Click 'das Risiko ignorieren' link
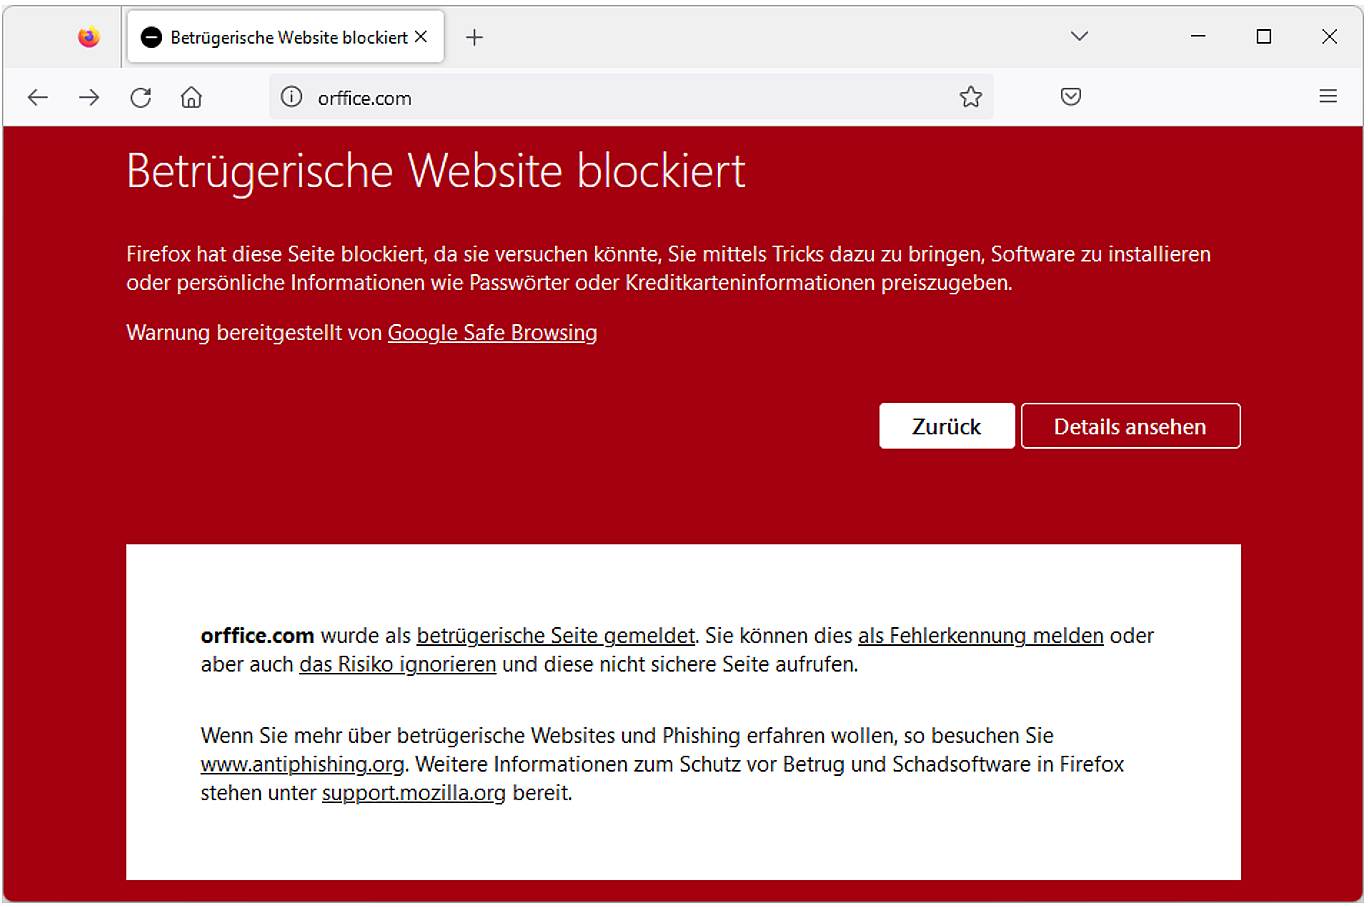The width and height of the screenshot is (1368, 907). (398, 664)
